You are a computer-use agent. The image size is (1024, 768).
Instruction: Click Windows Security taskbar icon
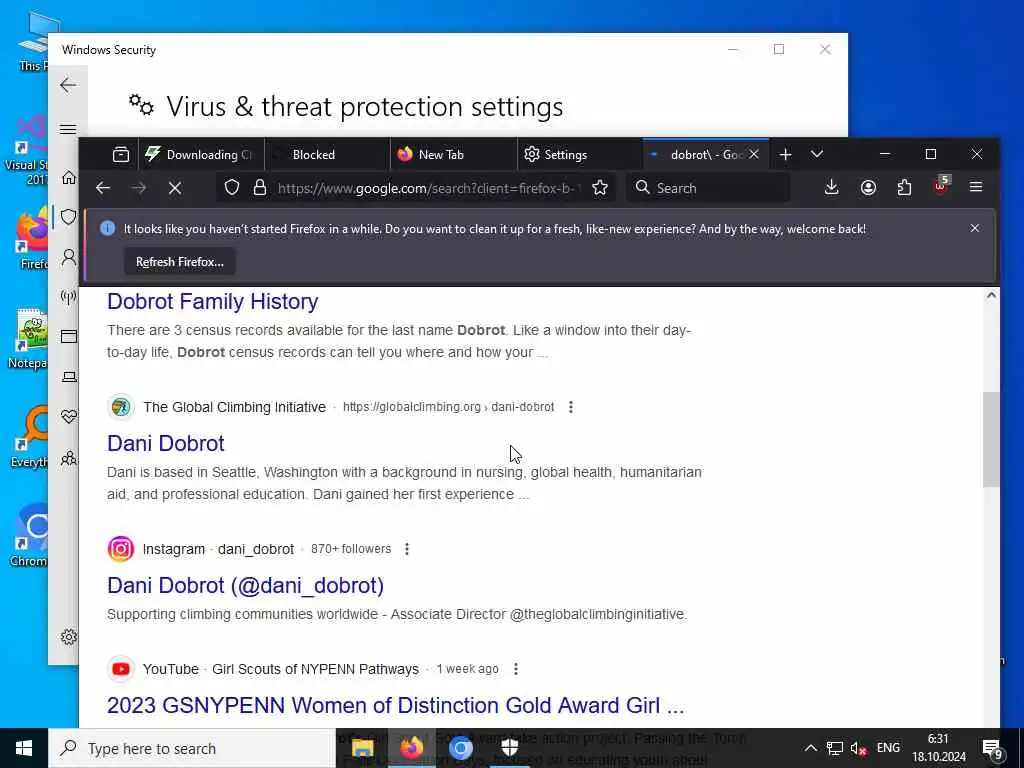(x=509, y=748)
